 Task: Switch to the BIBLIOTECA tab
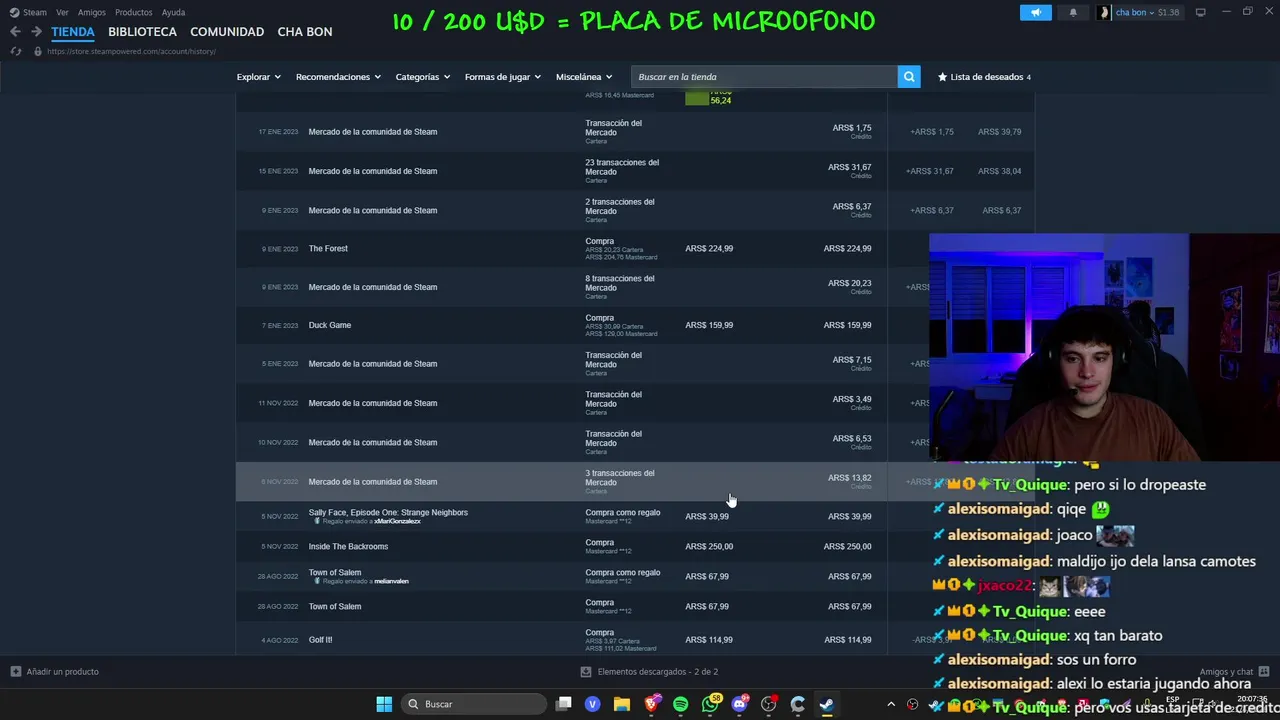[142, 32]
